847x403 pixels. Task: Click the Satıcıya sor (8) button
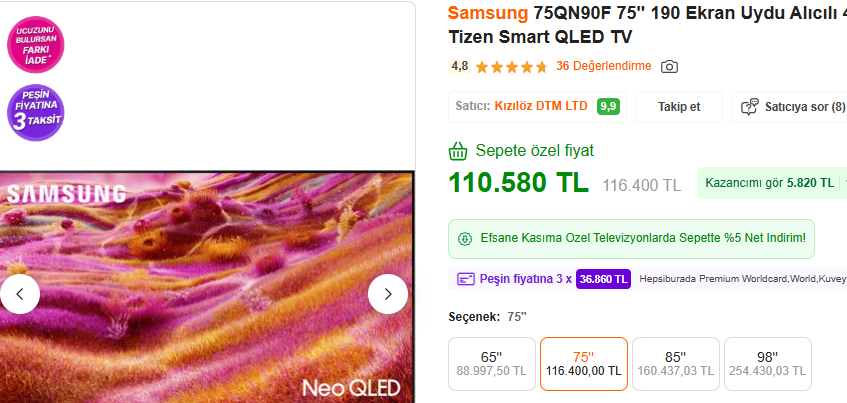[789, 107]
